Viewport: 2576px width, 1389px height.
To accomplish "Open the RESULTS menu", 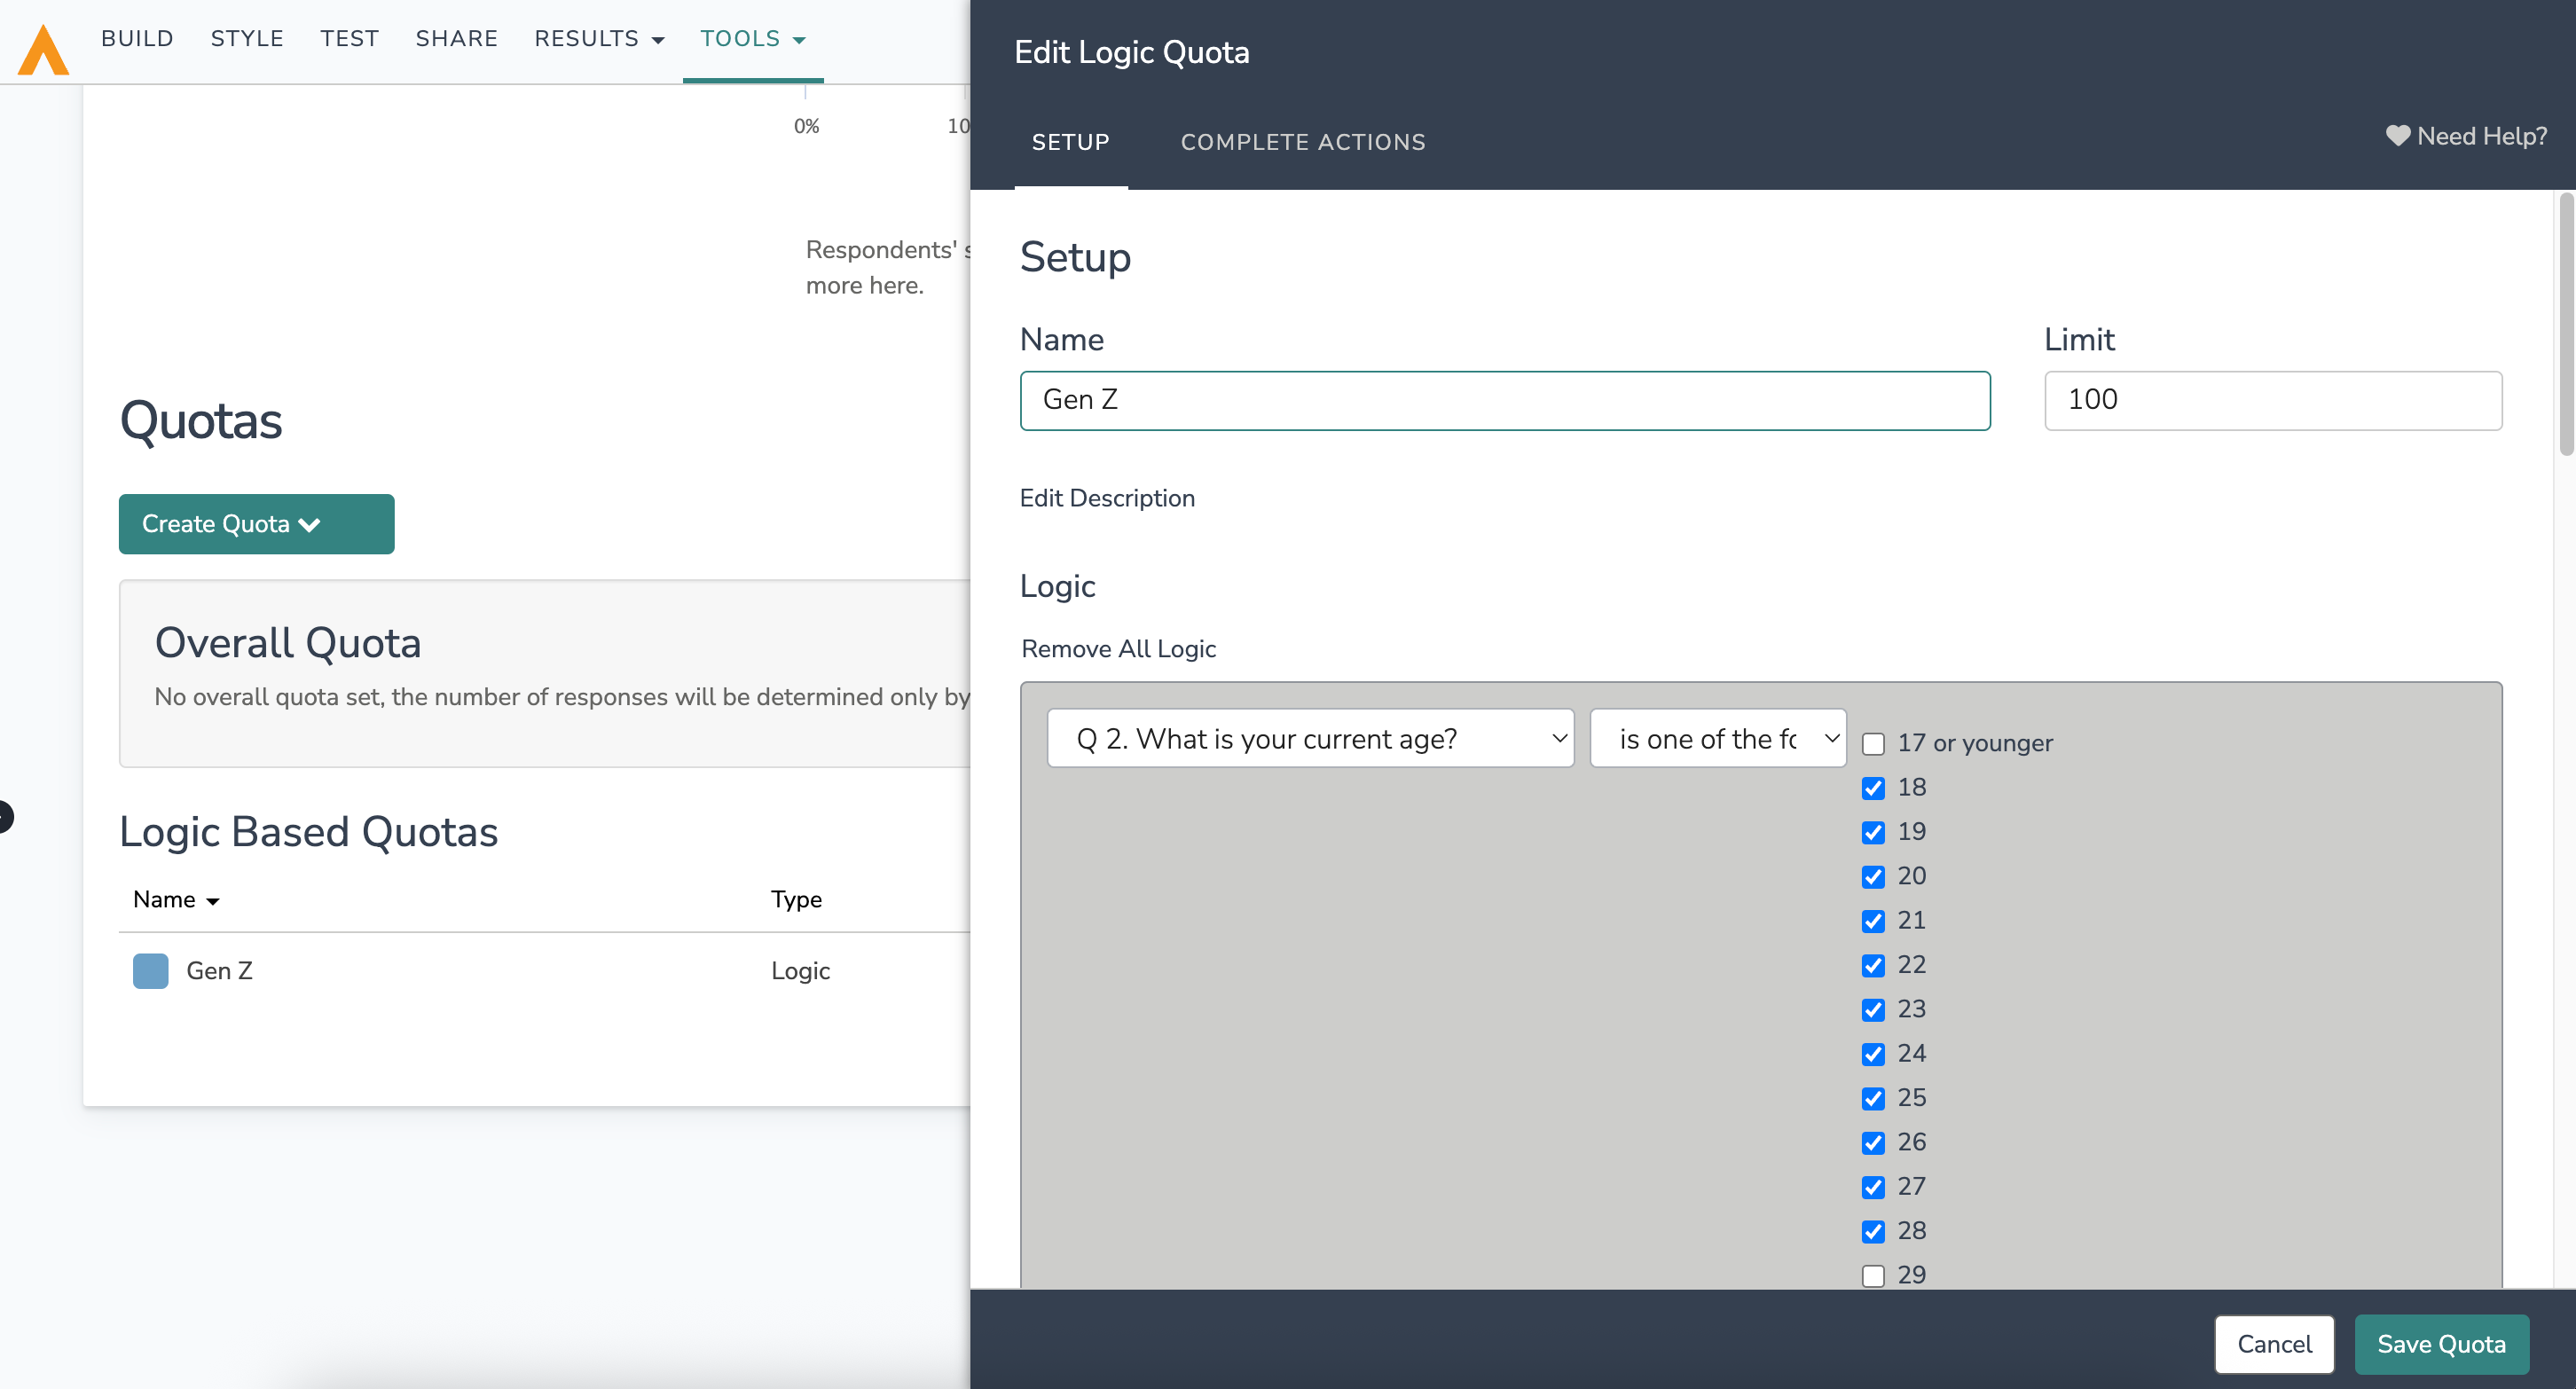I will (x=598, y=38).
